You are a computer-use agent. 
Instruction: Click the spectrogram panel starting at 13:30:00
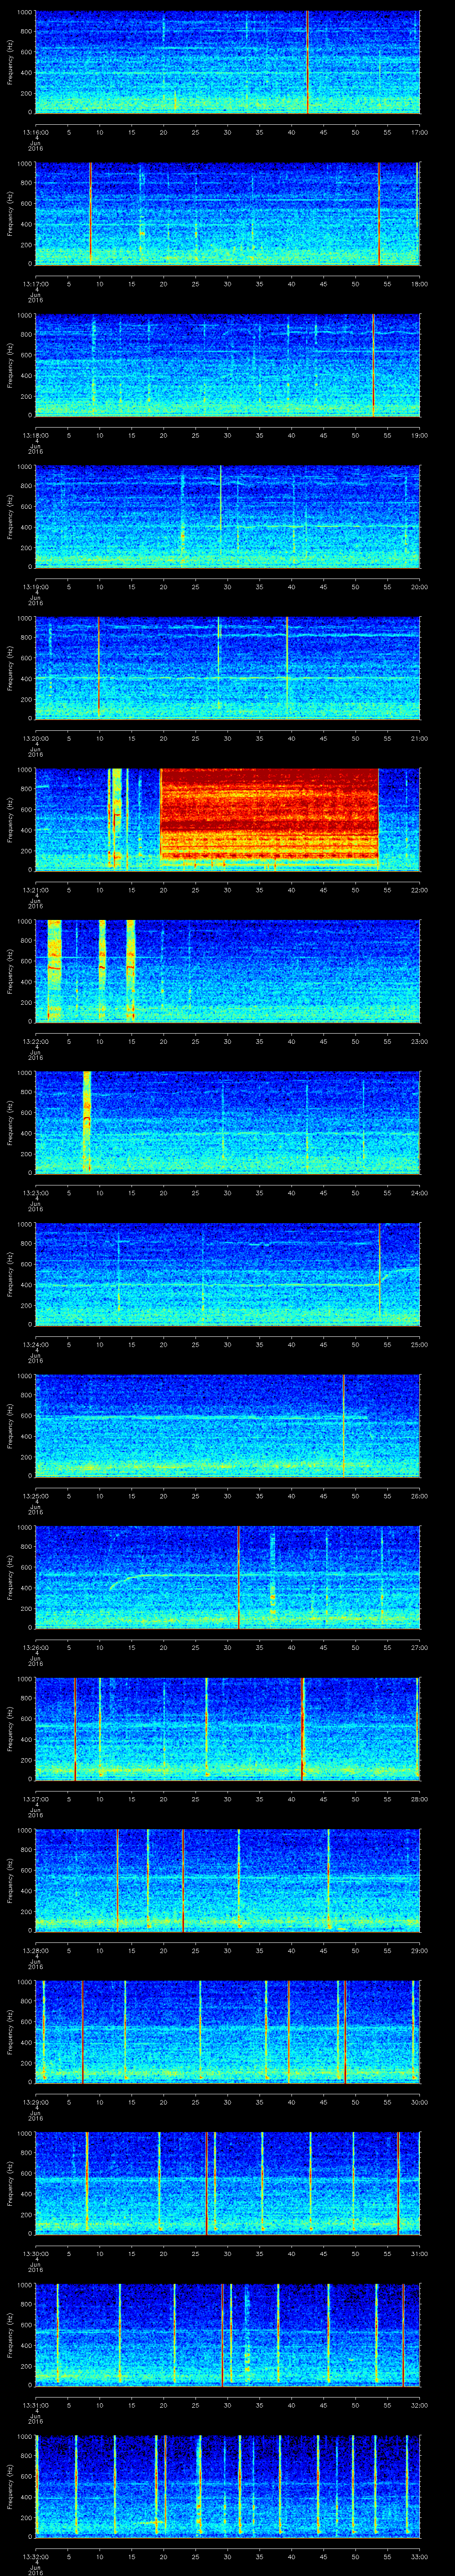point(227,2183)
